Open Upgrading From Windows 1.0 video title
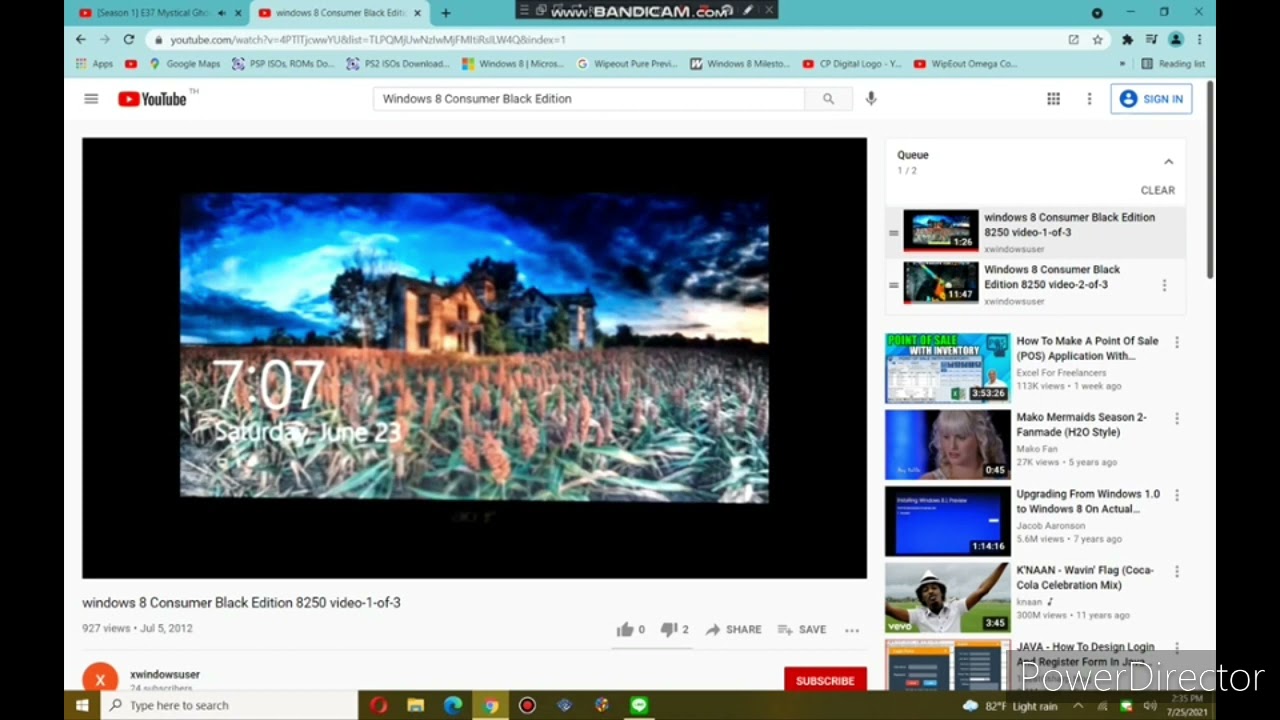Screen dimensions: 1280x720 tap(1088, 501)
